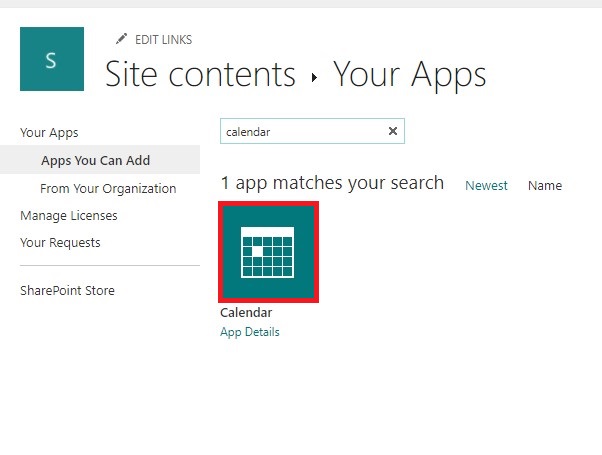
Task: Open From Your Organization section
Action: (108, 189)
